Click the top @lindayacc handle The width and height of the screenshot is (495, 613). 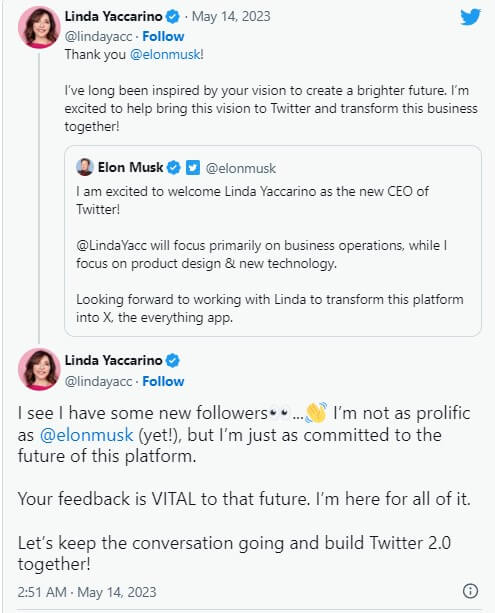pyautogui.click(x=99, y=36)
